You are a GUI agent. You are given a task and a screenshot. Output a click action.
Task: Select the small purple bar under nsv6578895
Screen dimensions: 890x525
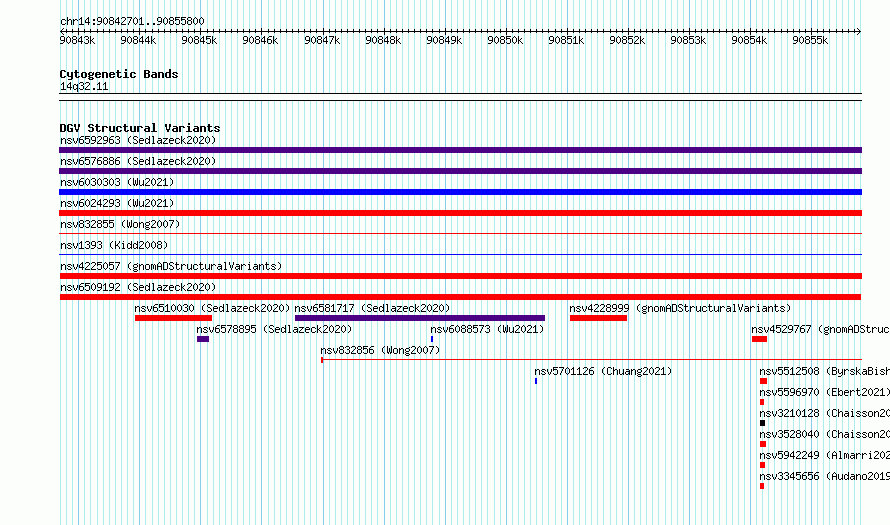(203, 339)
